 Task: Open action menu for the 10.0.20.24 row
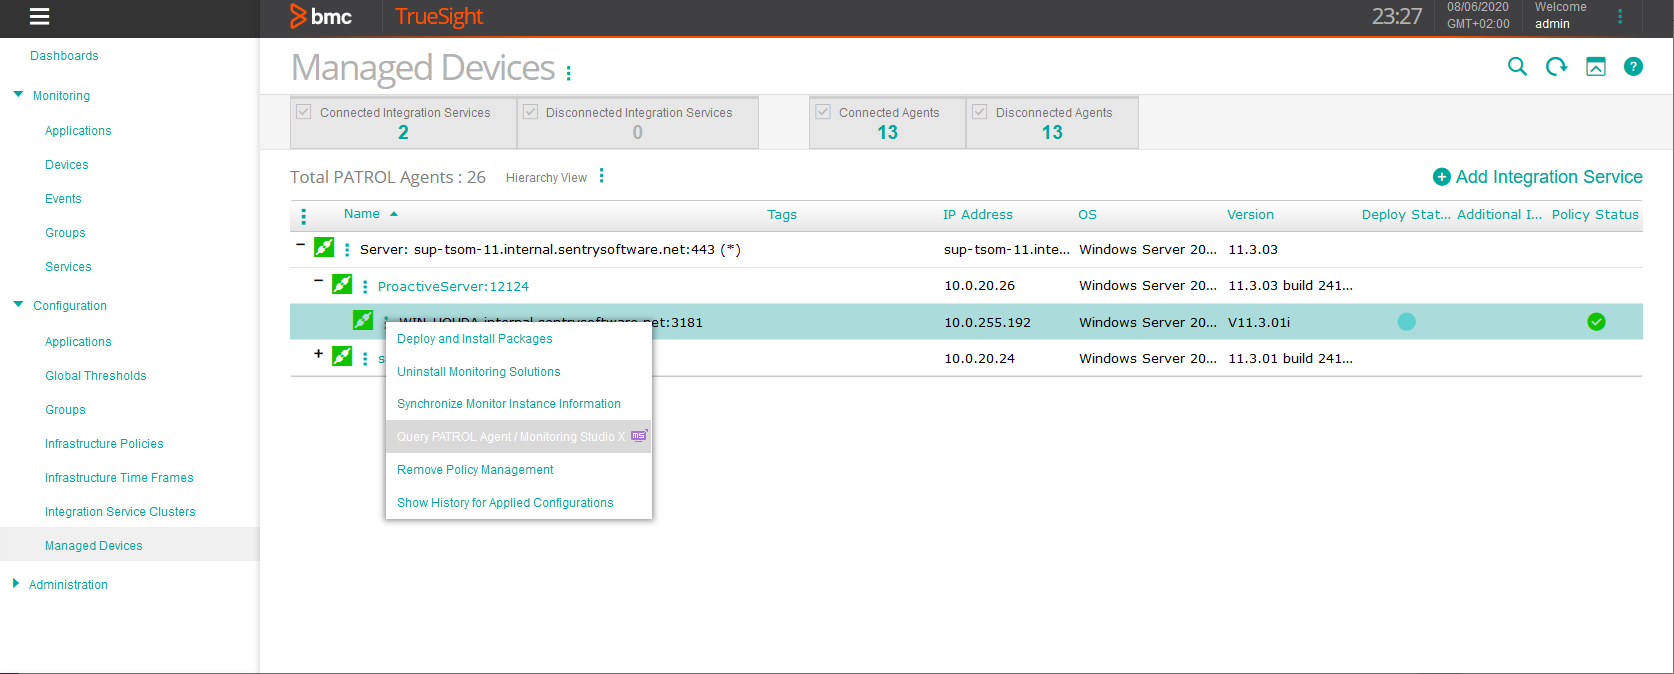point(365,359)
